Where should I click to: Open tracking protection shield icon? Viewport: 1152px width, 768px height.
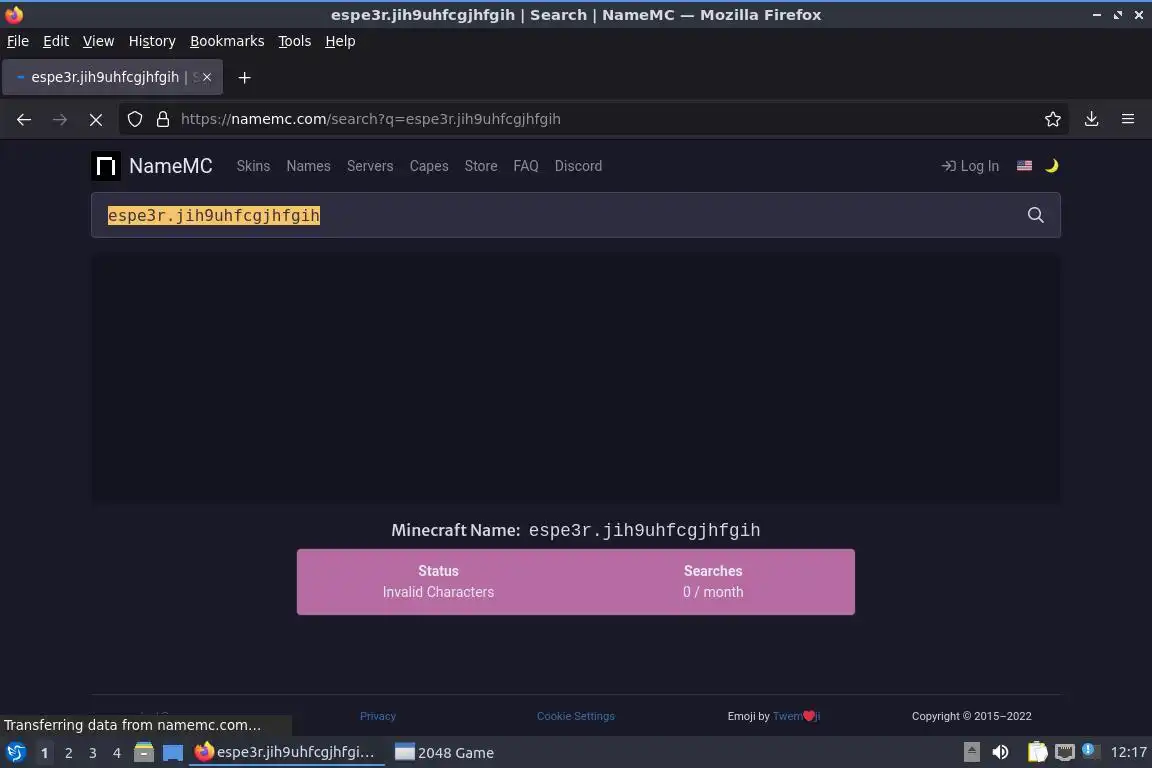[x=134, y=119]
